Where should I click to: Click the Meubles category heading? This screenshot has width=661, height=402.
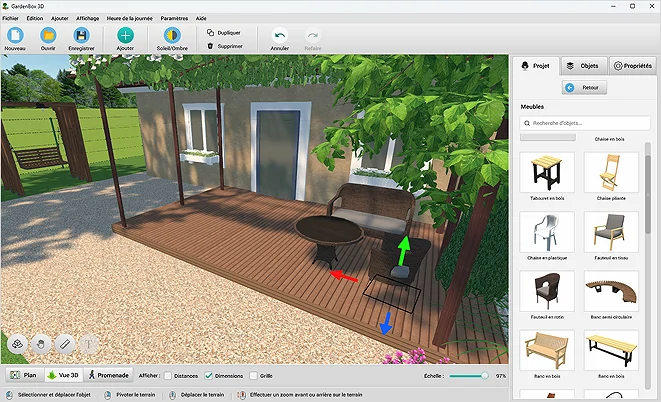pyautogui.click(x=532, y=107)
